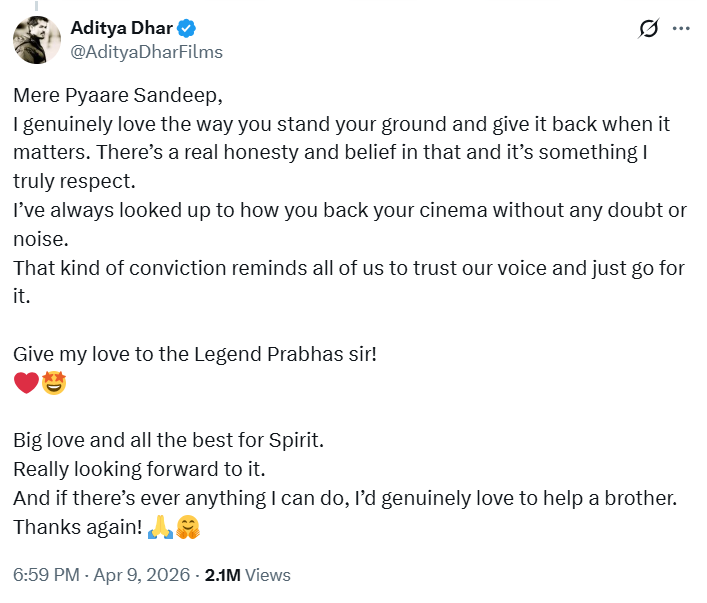The height and width of the screenshot is (603, 707).
Task: Open the three-dot more options menu
Action: click(x=681, y=29)
